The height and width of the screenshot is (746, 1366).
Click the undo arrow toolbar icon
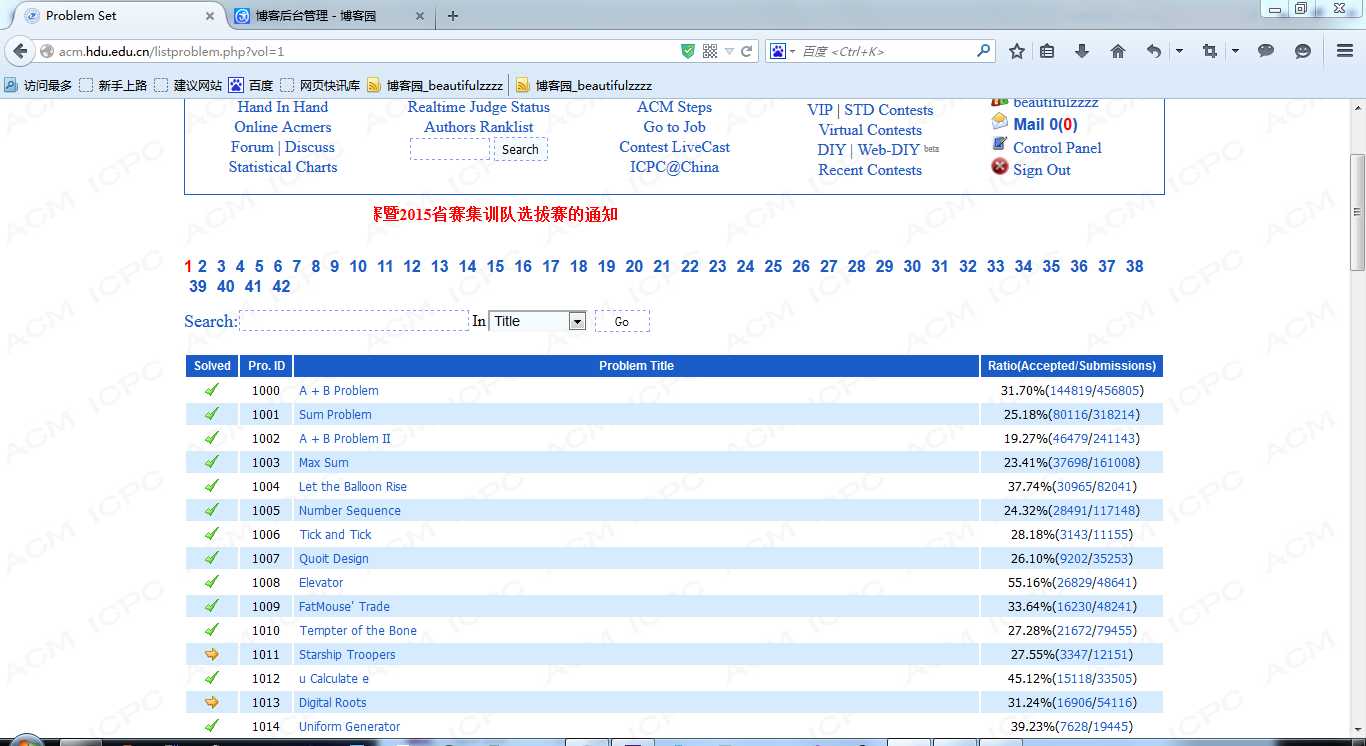click(x=1154, y=51)
